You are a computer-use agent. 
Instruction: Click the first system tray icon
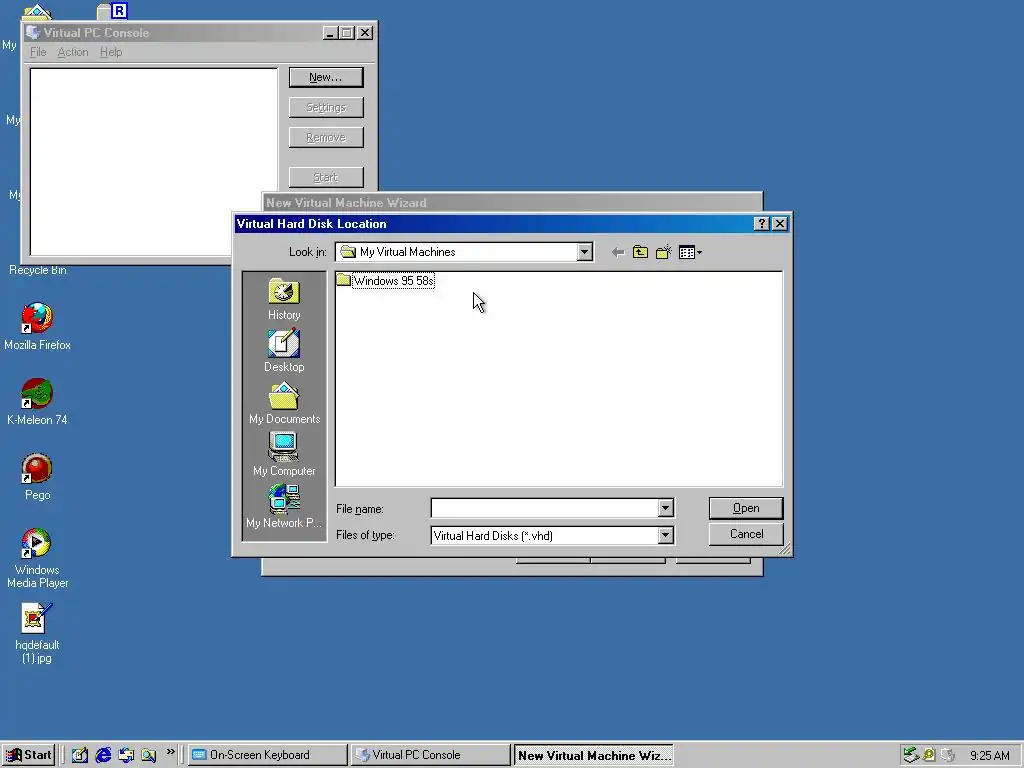pos(911,755)
